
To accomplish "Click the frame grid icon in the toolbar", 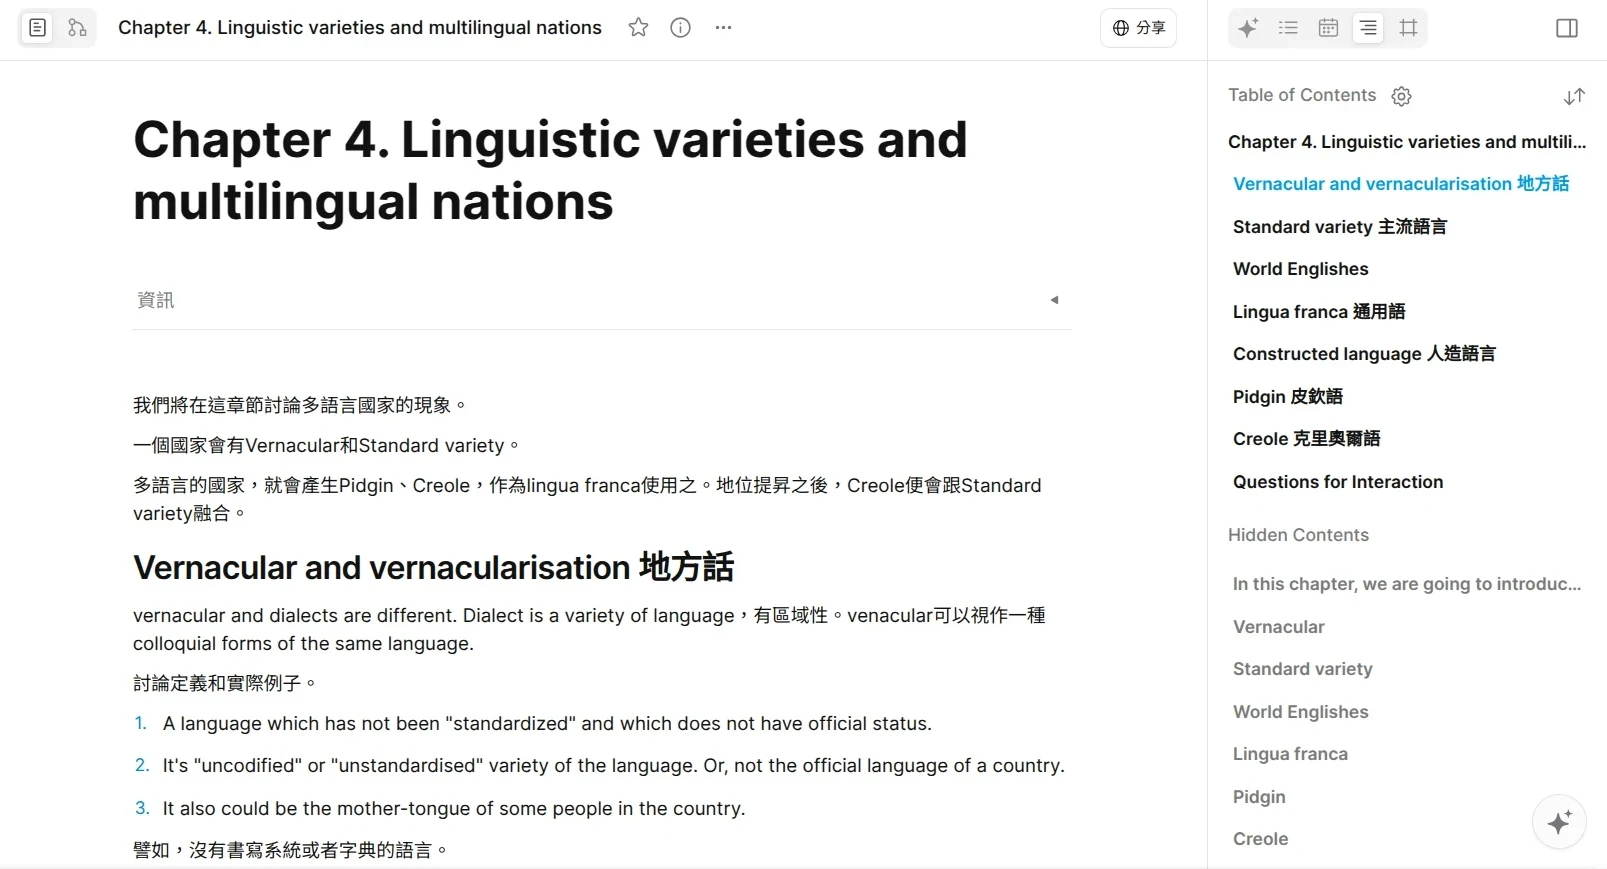I will tap(1408, 28).
